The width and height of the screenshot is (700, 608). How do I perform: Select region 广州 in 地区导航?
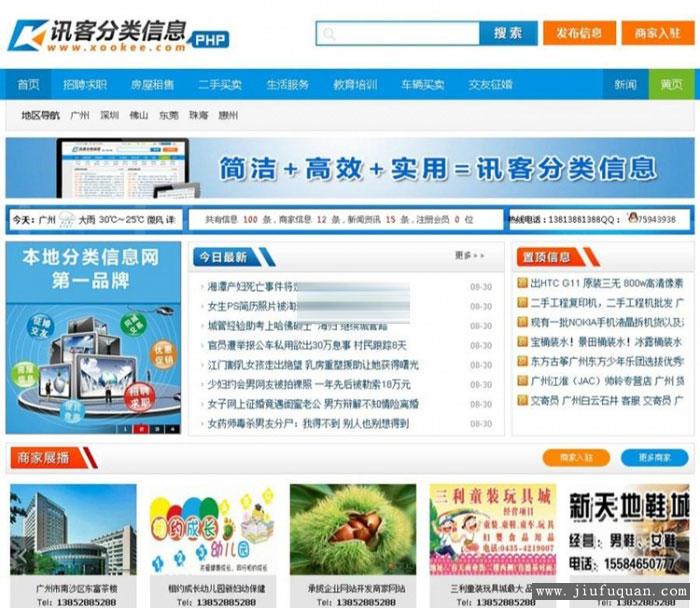coord(80,115)
